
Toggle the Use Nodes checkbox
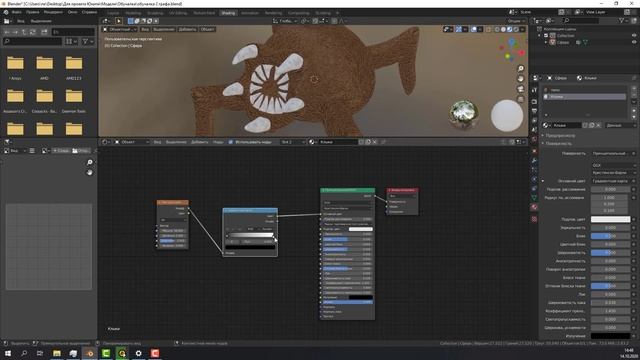click(x=231, y=142)
